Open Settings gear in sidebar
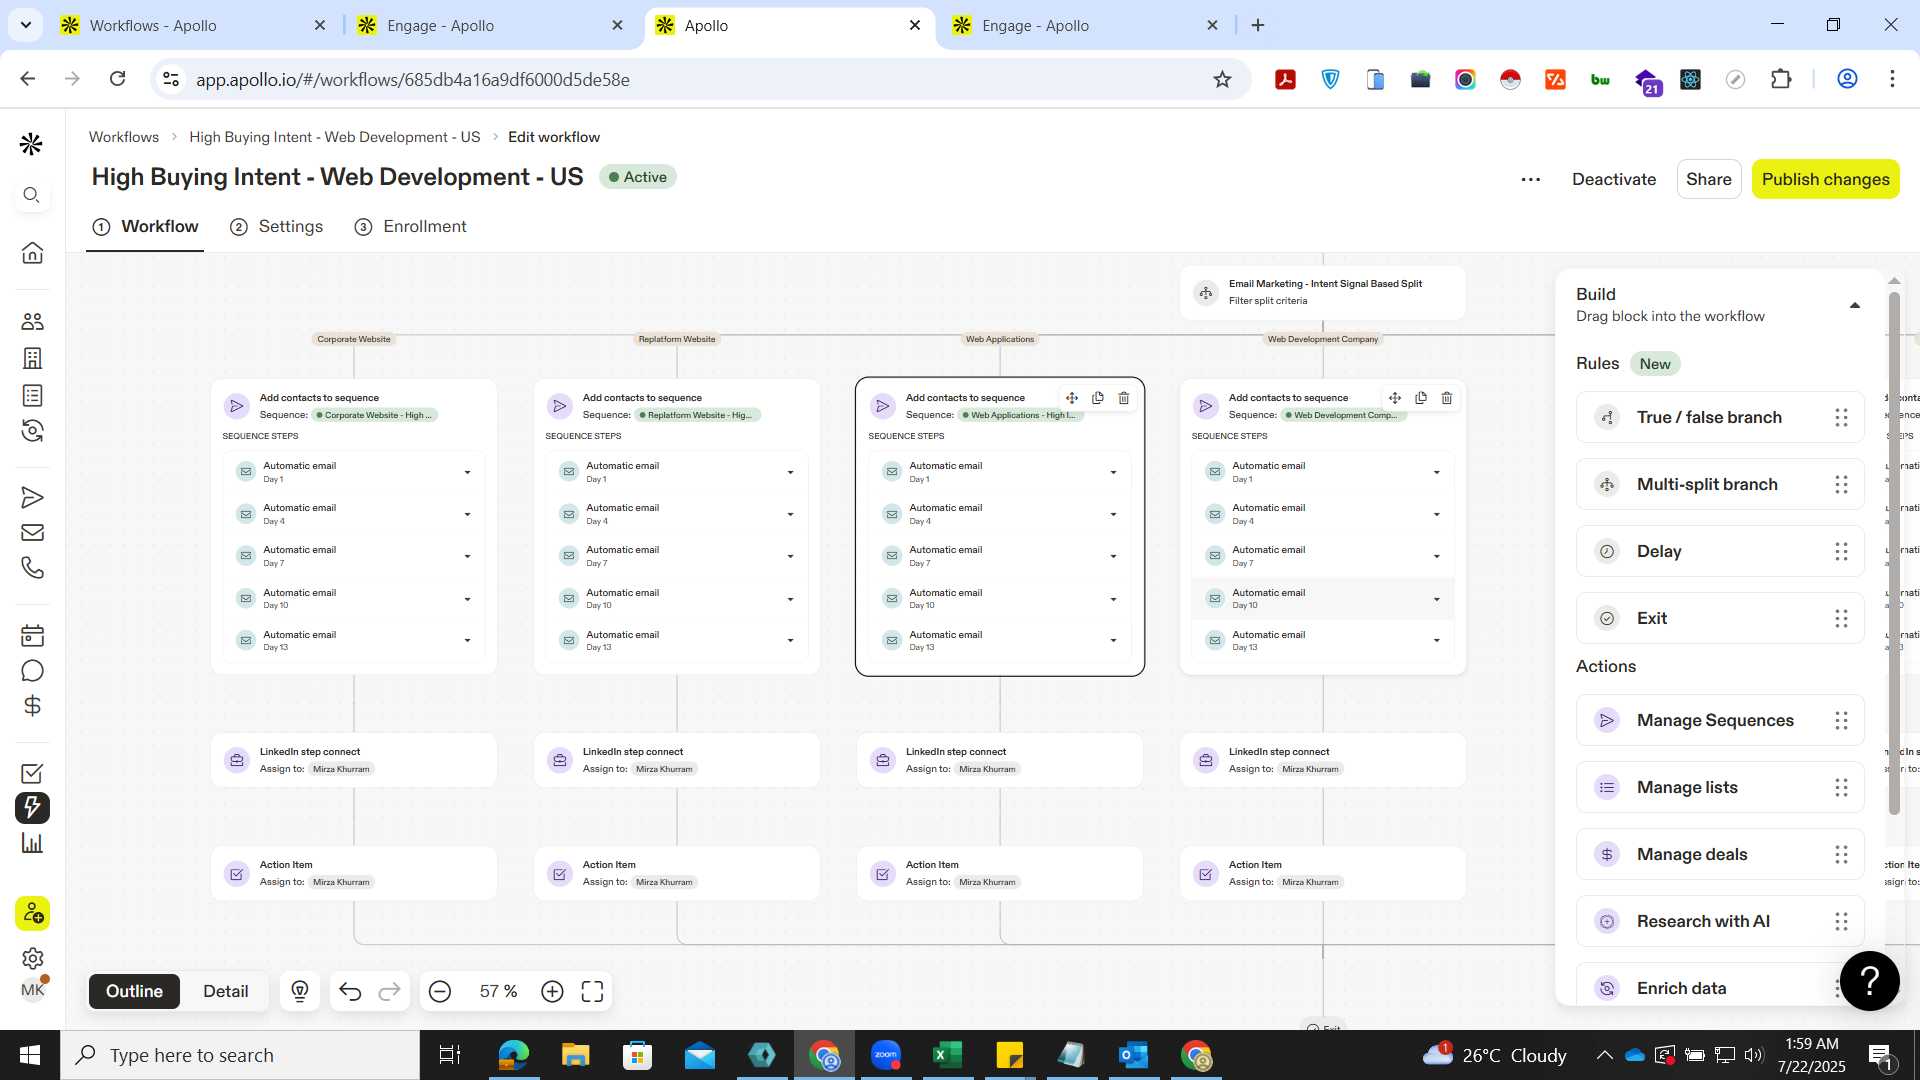The width and height of the screenshot is (1920, 1080). coord(32,958)
